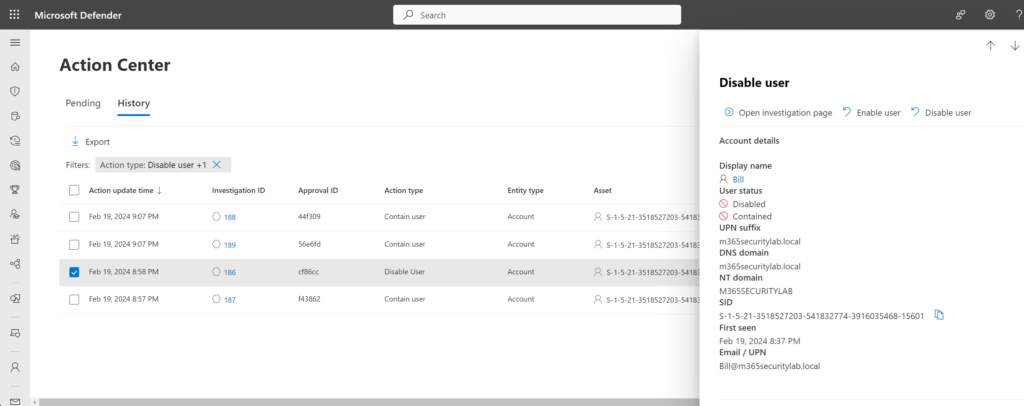The image size is (1024, 406).
Task: Open the clock-list history sidebar icon
Action: pyautogui.click(x=15, y=140)
